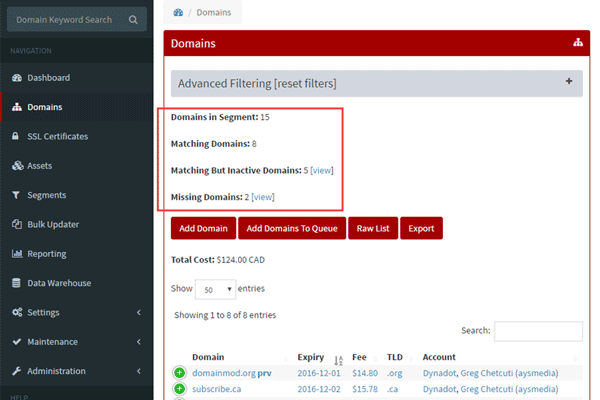Image resolution: width=600 pixels, height=400 pixels.
Task: Click the green plus icon beside subscribe.ca
Action: pos(179,390)
